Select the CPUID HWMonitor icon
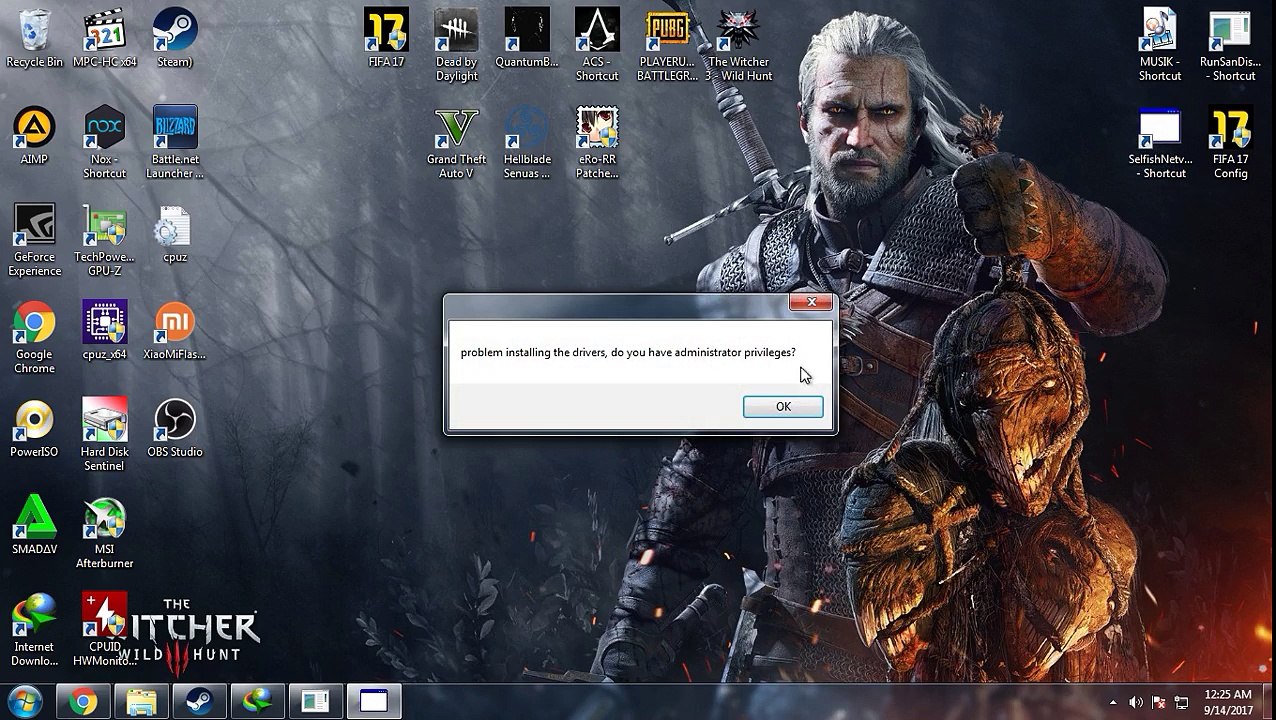Viewport: 1276px width, 720px height. click(x=105, y=630)
